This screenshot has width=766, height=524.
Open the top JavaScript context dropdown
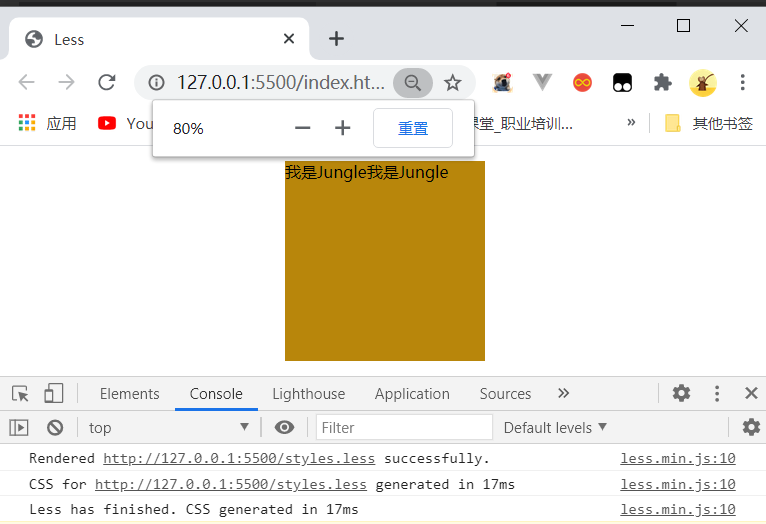169,428
